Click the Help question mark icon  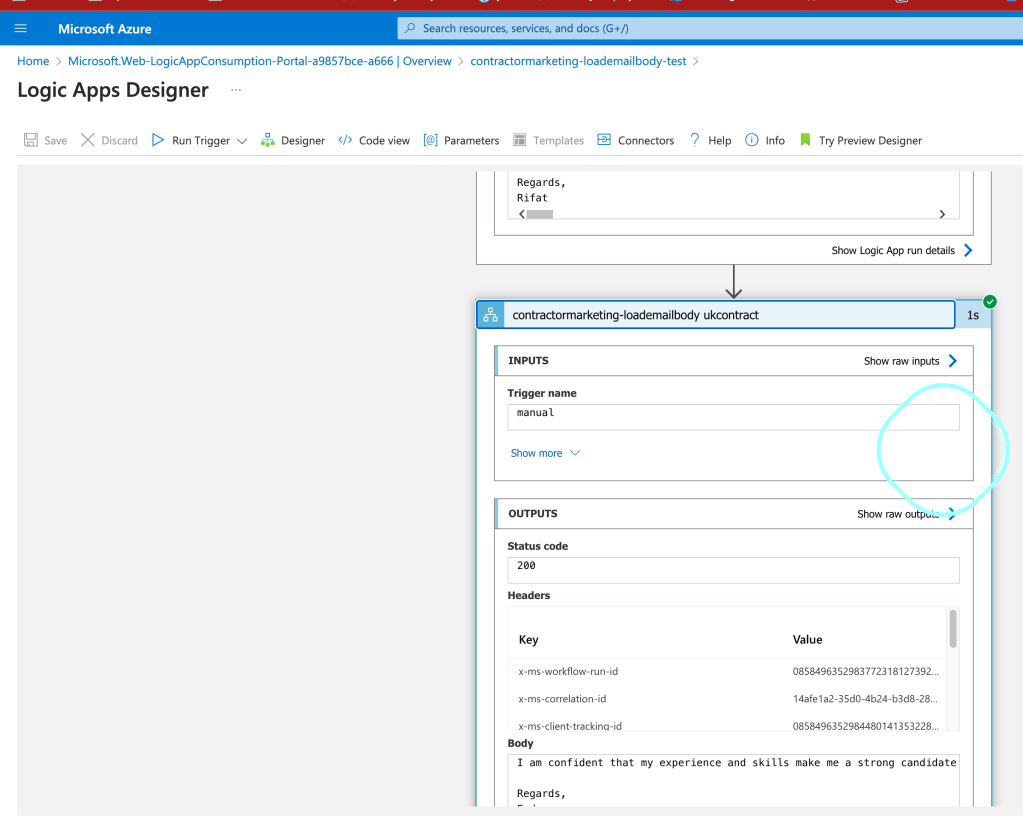(695, 140)
